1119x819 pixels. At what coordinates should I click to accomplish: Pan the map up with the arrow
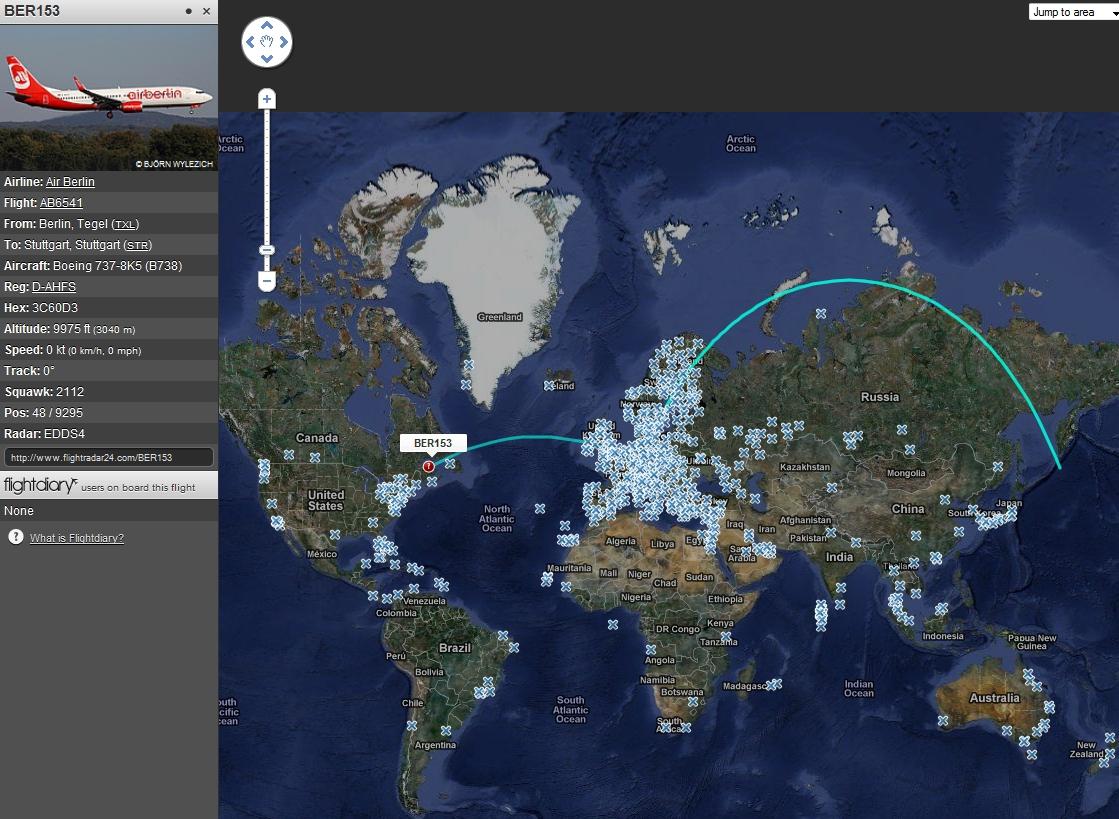[x=267, y=25]
